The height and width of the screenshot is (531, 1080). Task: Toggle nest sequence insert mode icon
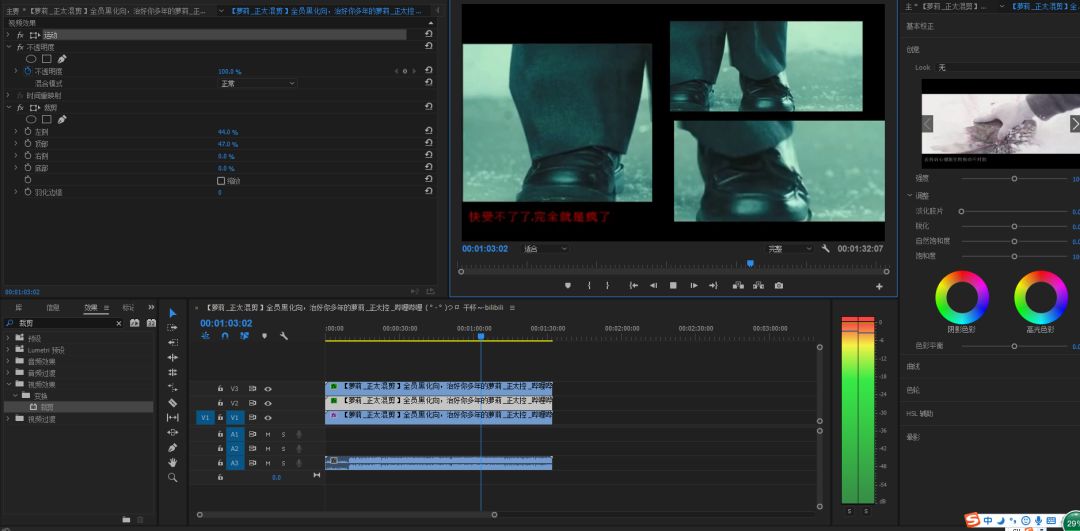(x=205, y=336)
